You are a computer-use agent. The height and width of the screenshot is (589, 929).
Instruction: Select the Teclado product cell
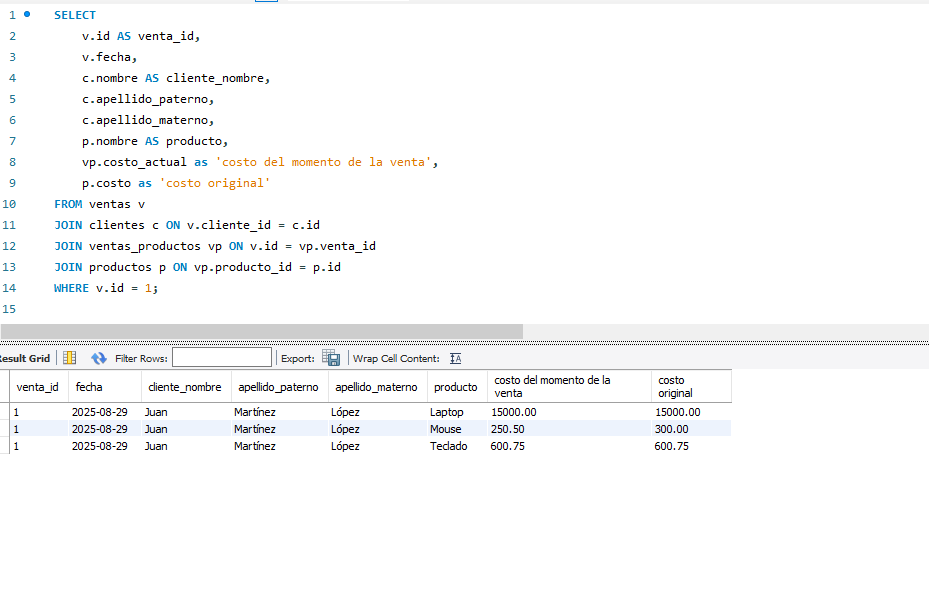coord(449,446)
